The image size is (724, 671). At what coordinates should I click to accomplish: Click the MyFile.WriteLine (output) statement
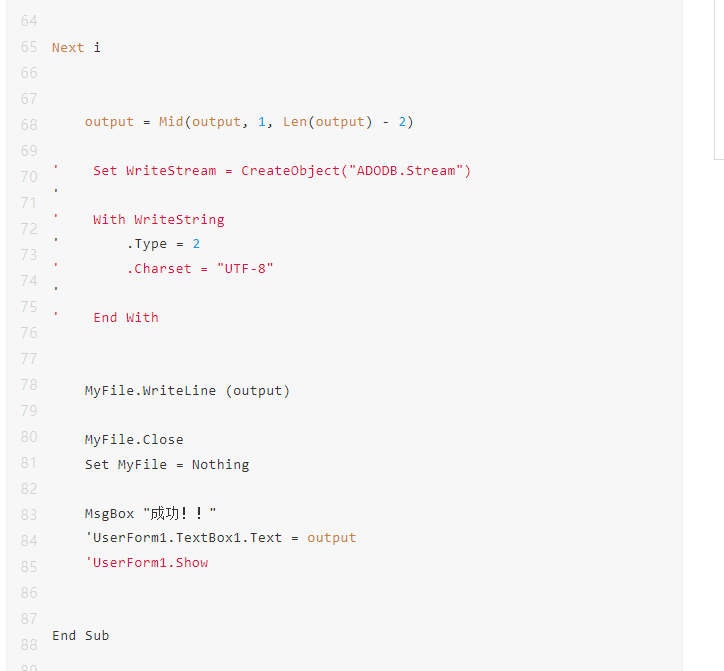(187, 391)
